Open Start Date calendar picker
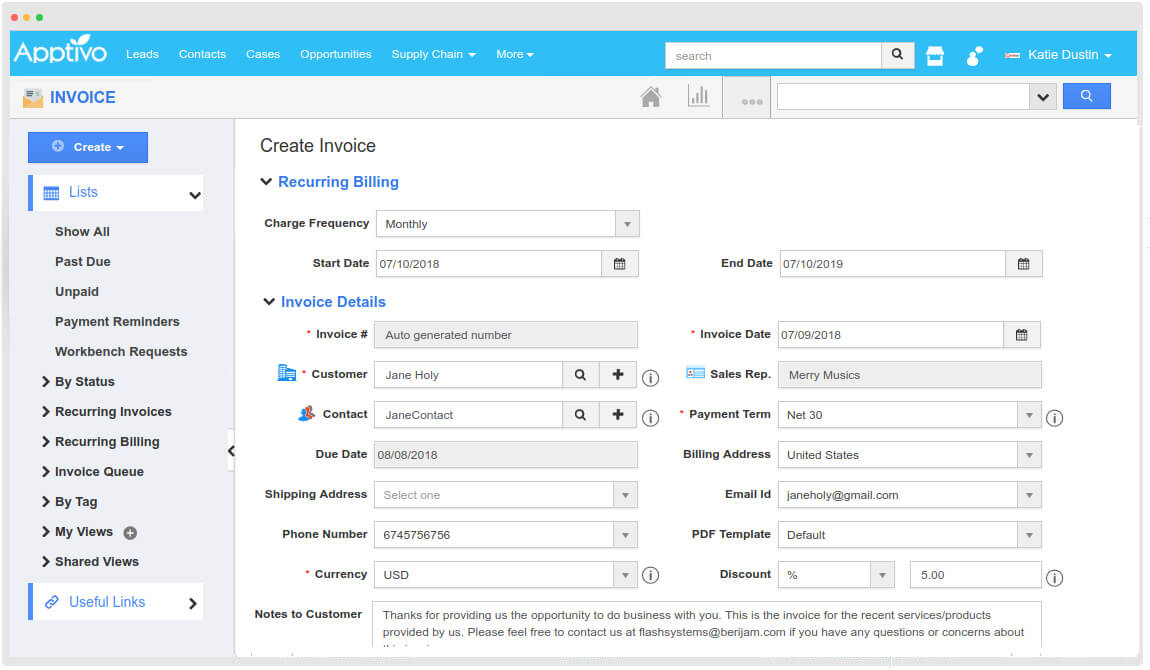The image size is (1150, 670). (619, 264)
